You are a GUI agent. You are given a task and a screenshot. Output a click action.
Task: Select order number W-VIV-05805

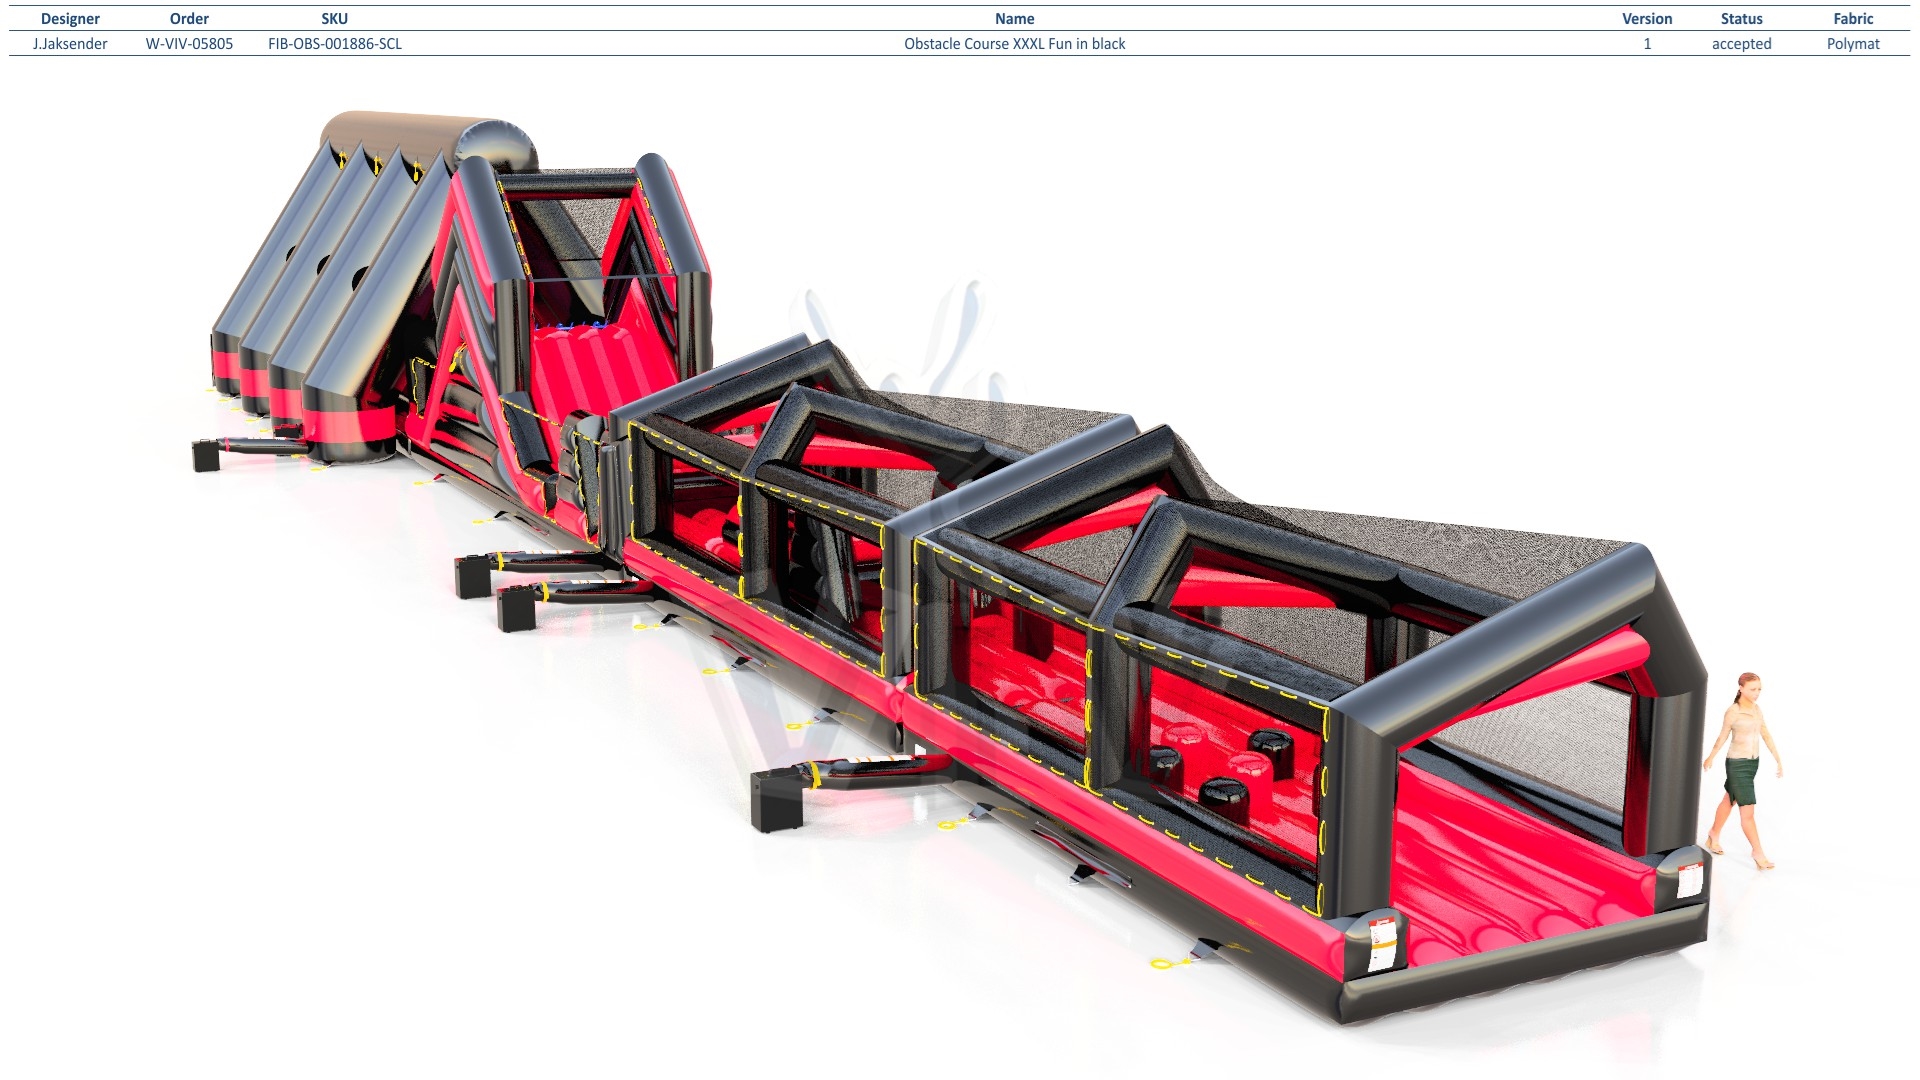click(x=189, y=44)
